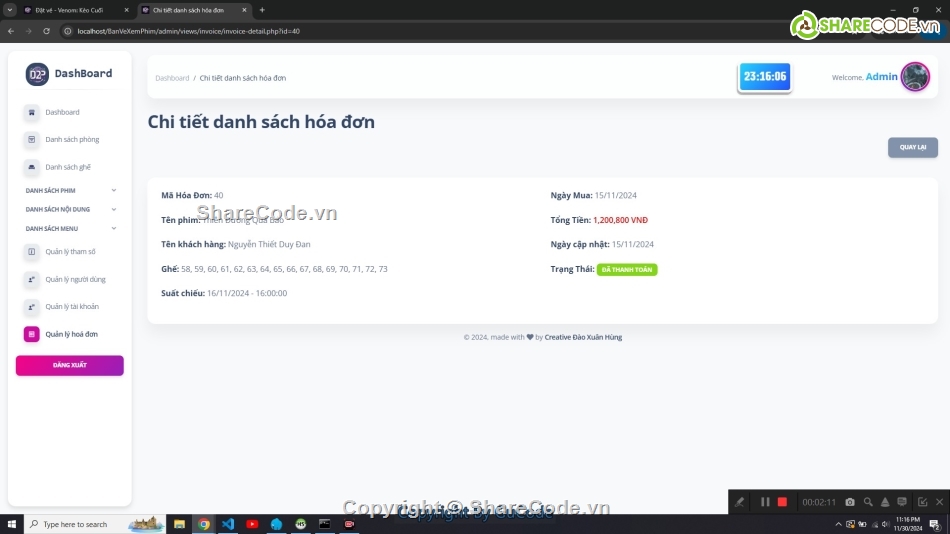This screenshot has width=950, height=534.
Task: Click the Admin avatar picture
Action: [x=915, y=77]
